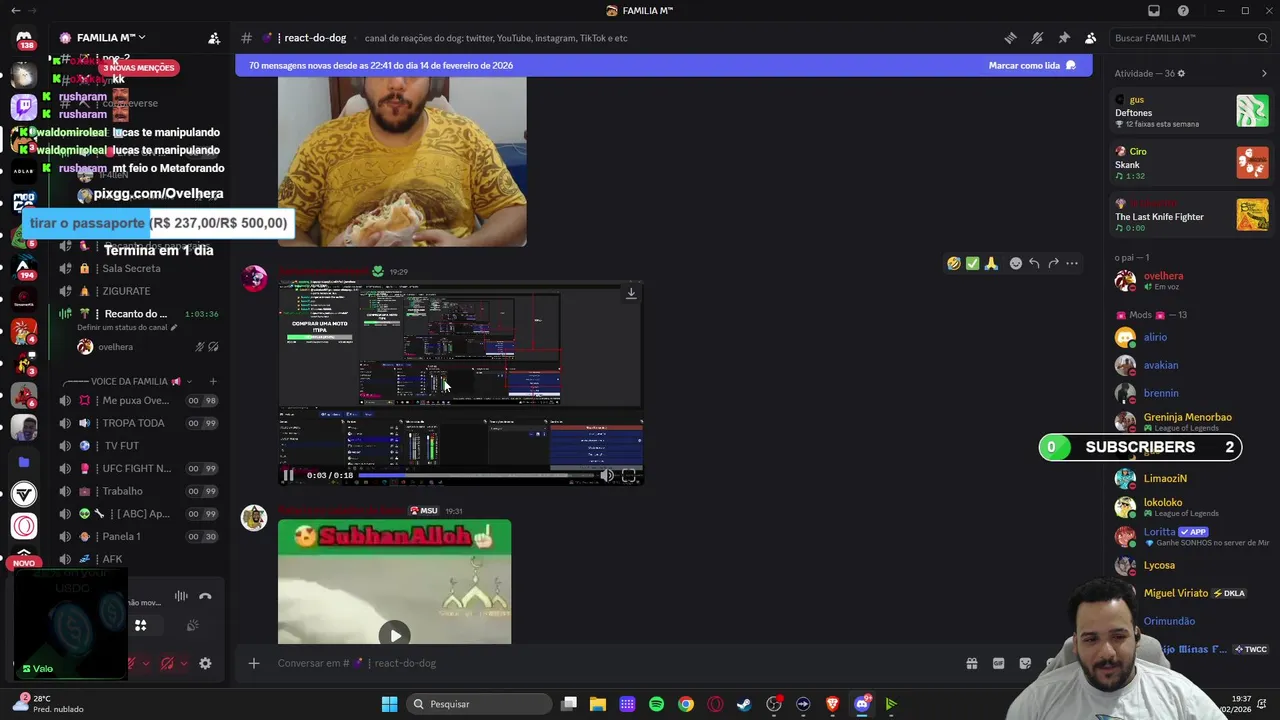Join TV FUT voice channel

[x=140, y=446]
